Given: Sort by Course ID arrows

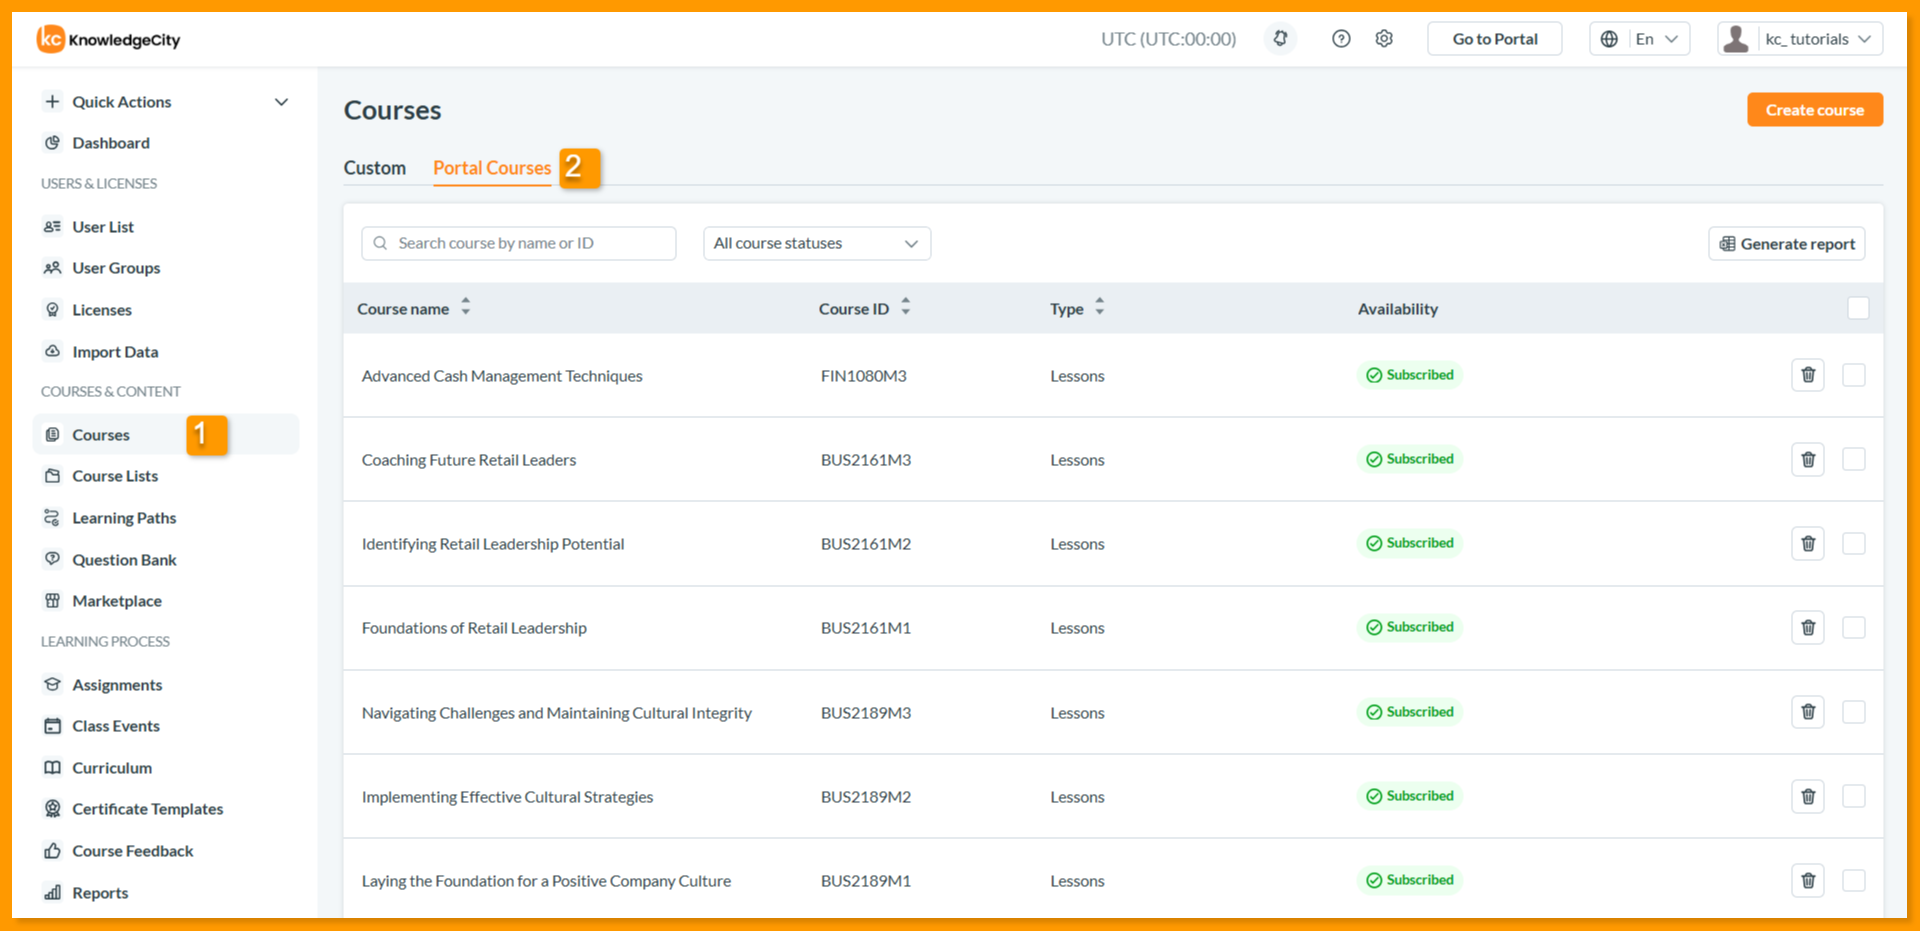Looking at the screenshot, I should 905,307.
